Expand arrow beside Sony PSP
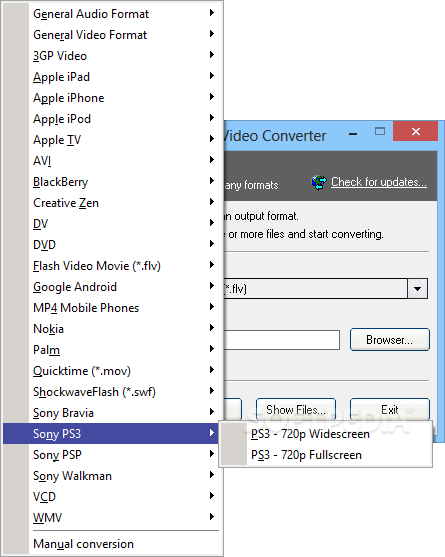 coord(212,453)
